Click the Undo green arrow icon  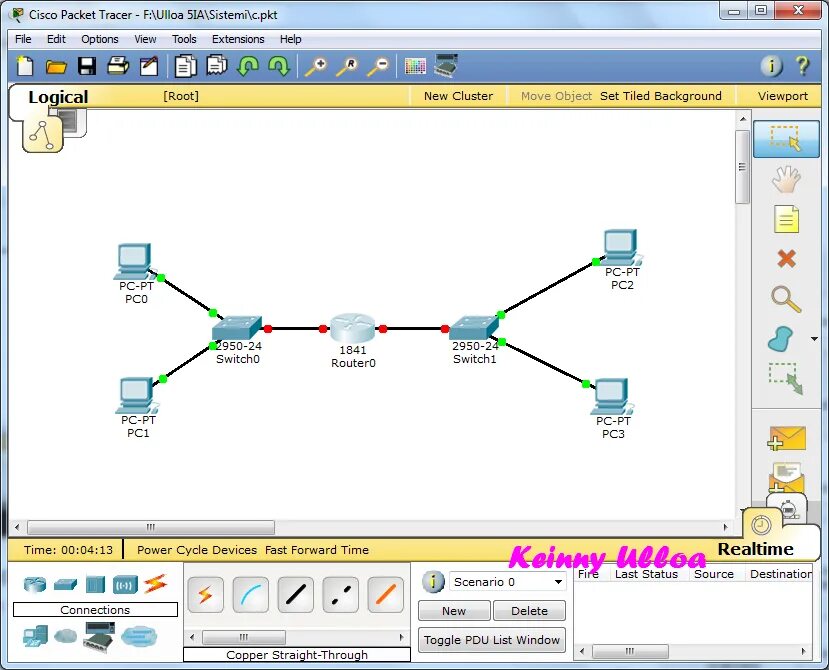[x=247, y=66]
